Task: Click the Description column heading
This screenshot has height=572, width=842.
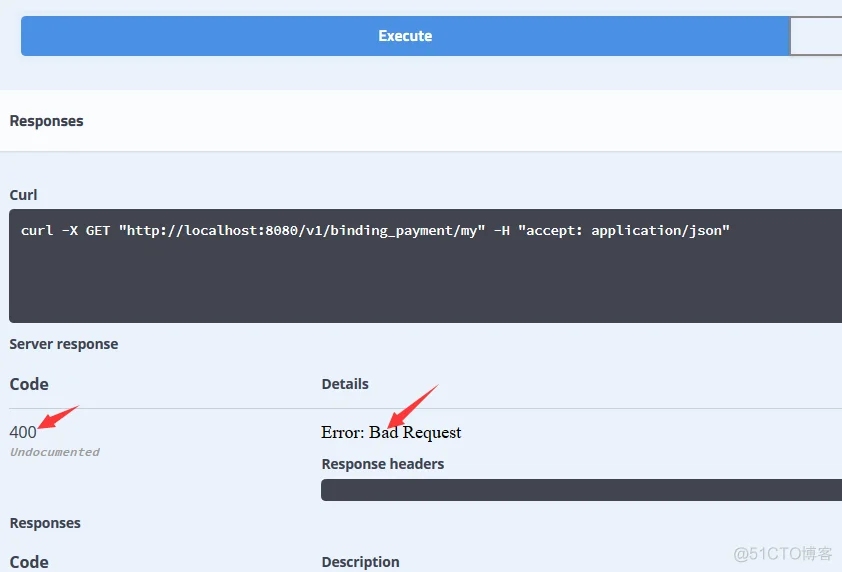Action: pyautogui.click(x=360, y=562)
